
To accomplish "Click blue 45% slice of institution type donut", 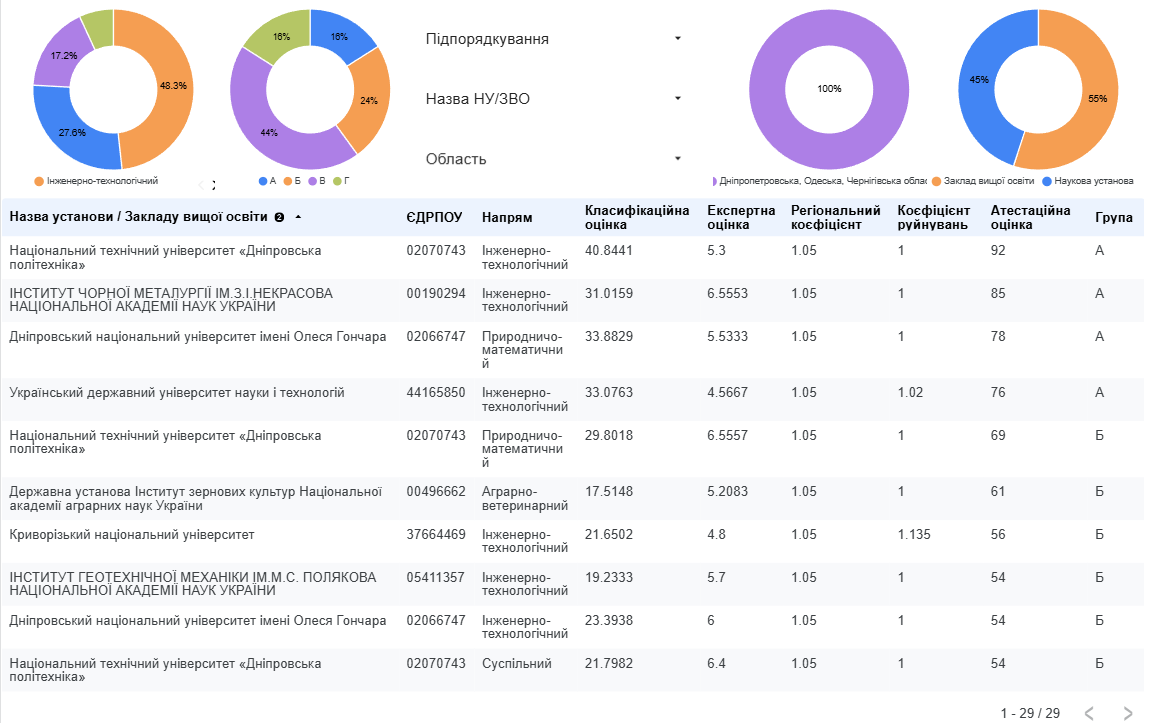I will (978, 80).
